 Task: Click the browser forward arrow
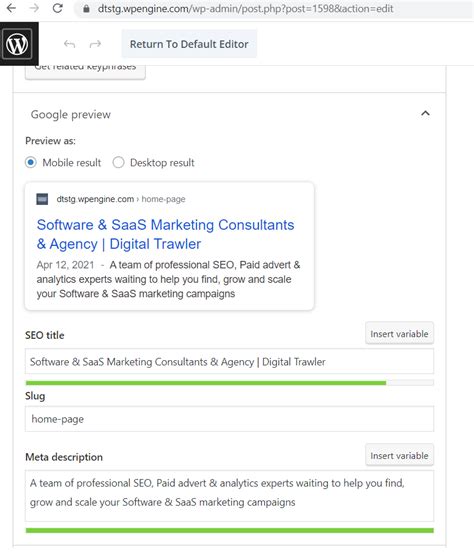coord(34,8)
